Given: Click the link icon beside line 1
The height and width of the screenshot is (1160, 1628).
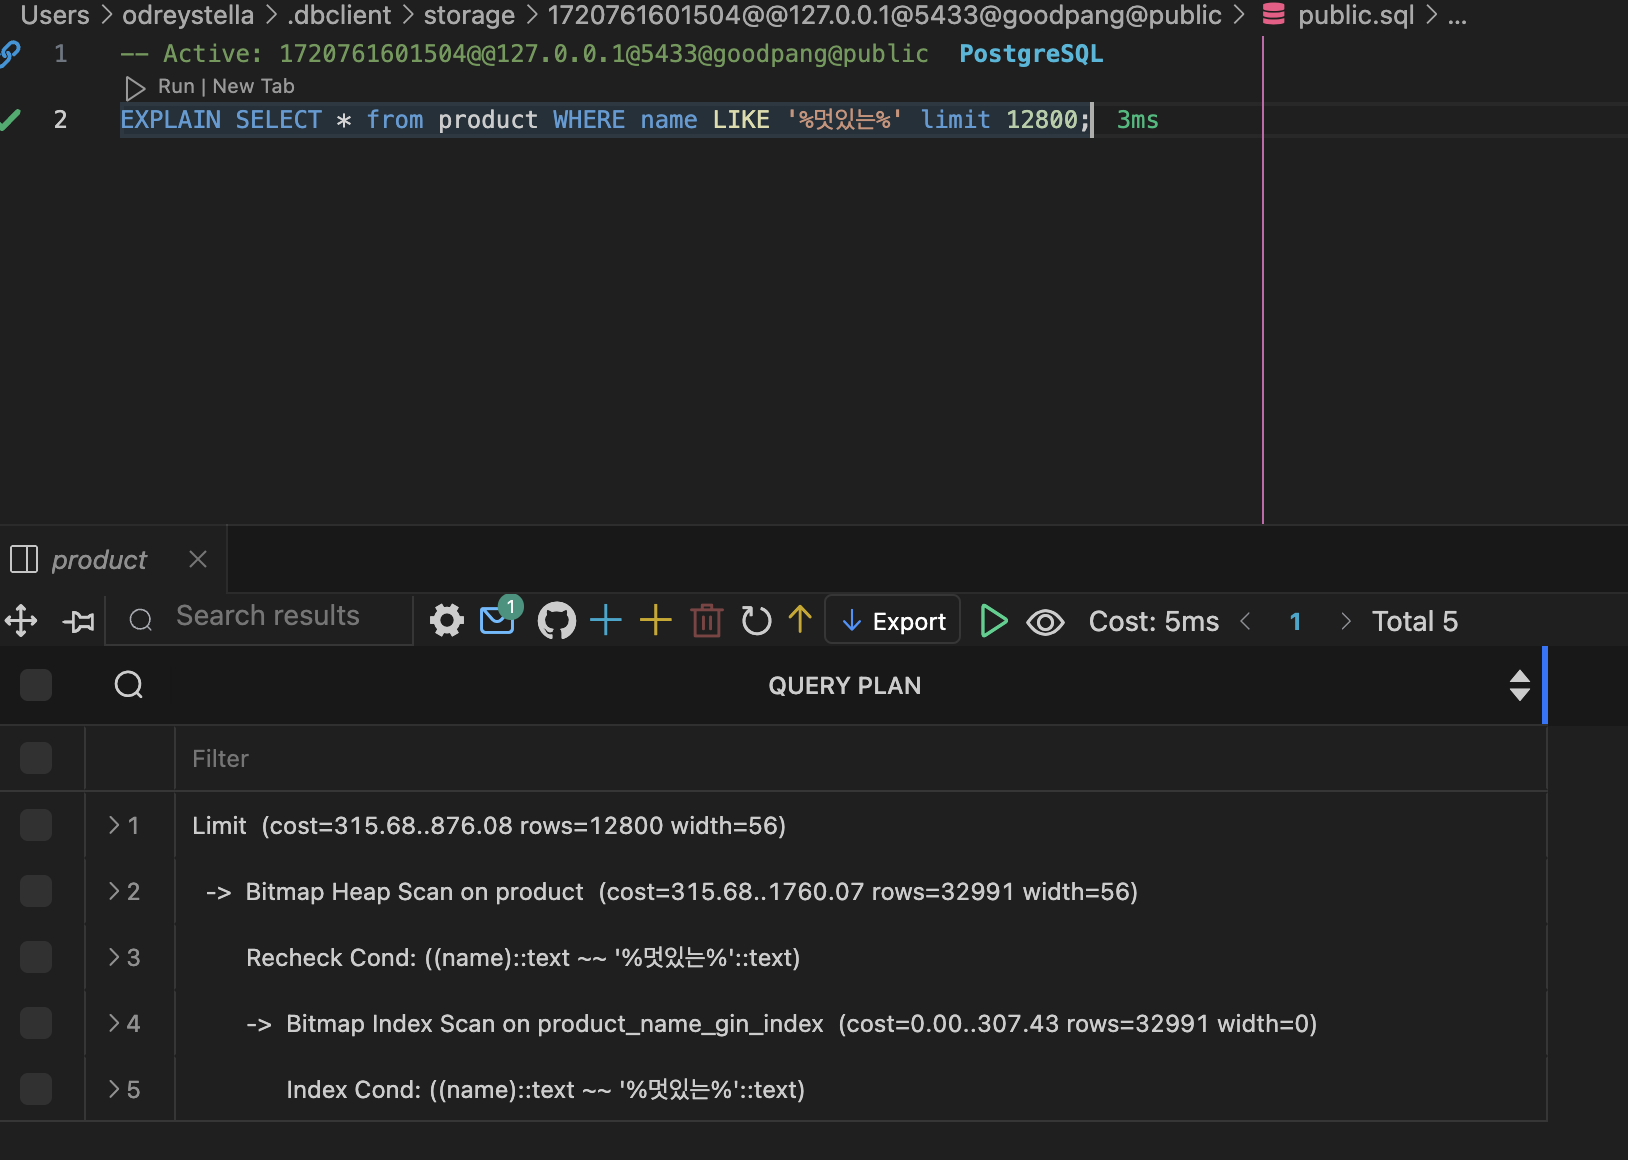Looking at the screenshot, I should point(10,54).
